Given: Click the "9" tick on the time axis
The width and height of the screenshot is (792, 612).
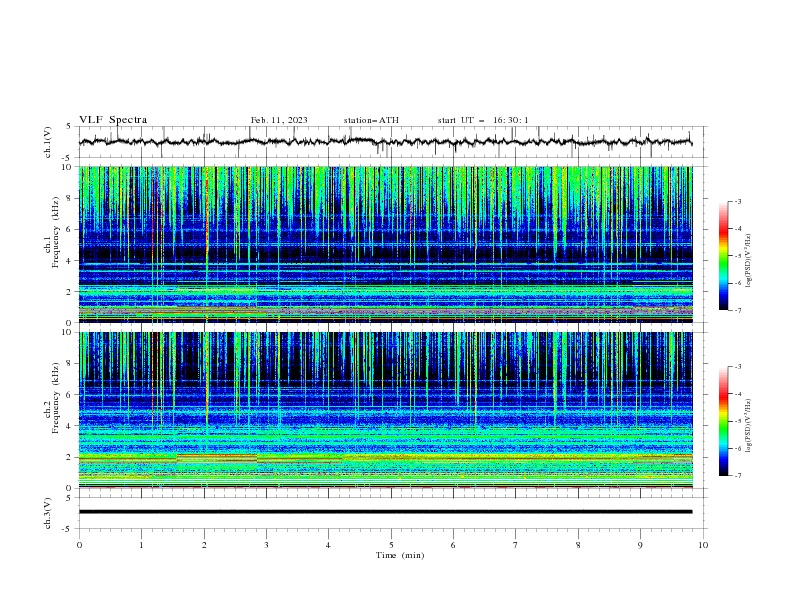Looking at the screenshot, I should pyautogui.click(x=640, y=545).
